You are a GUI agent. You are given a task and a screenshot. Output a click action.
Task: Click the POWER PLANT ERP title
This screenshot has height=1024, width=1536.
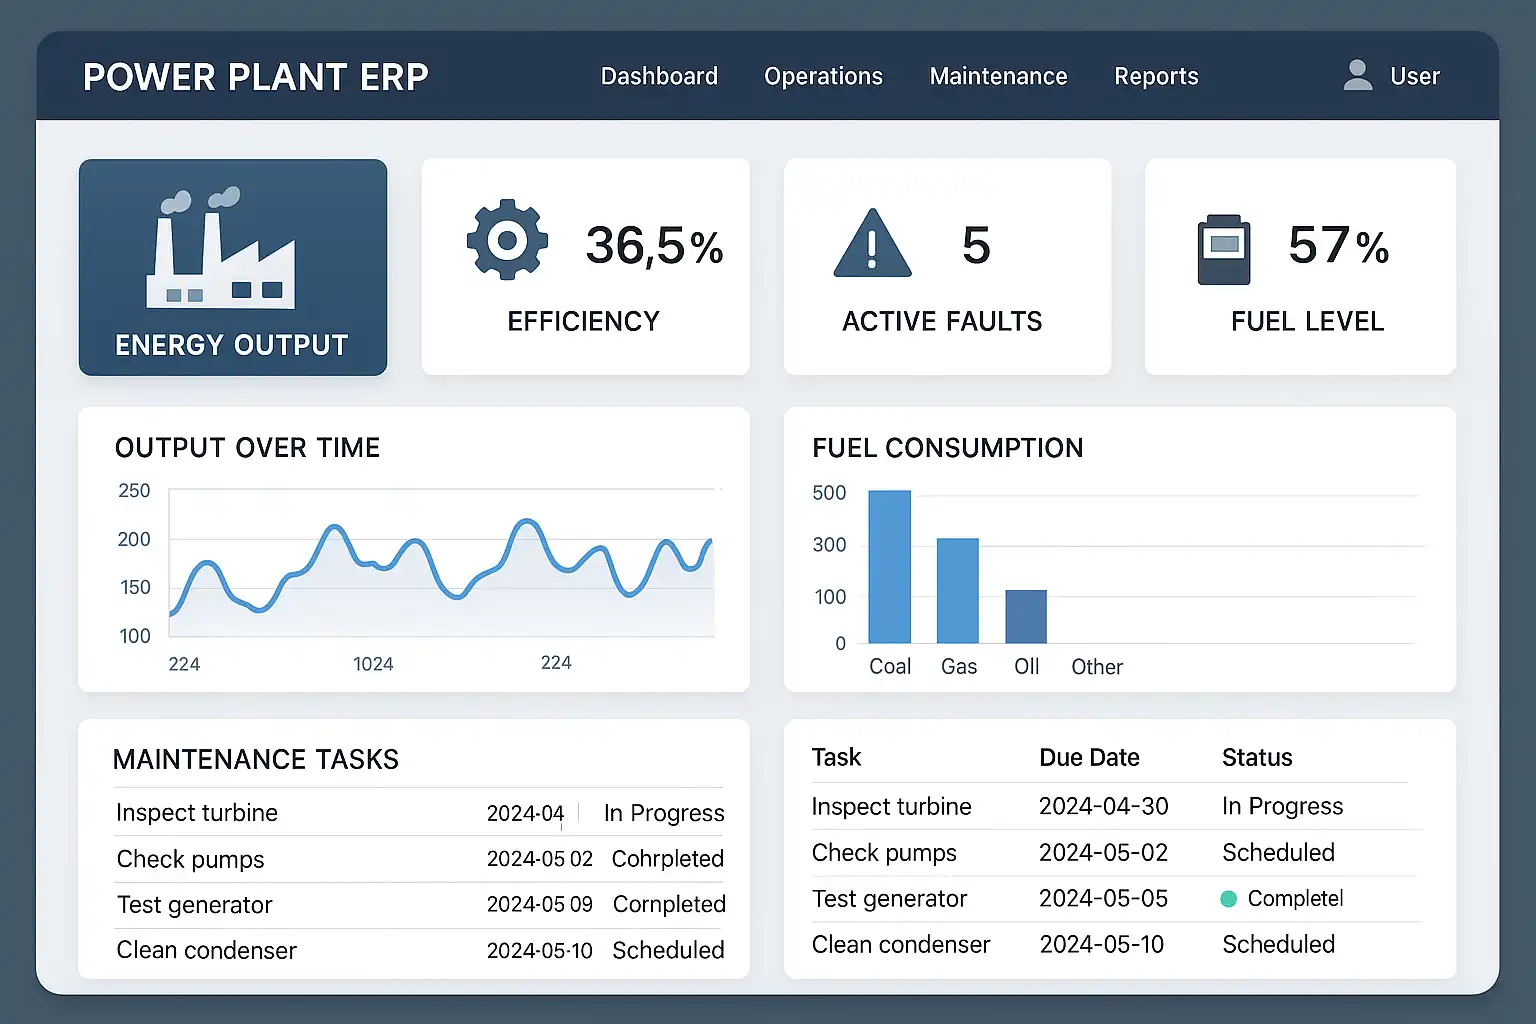[256, 77]
